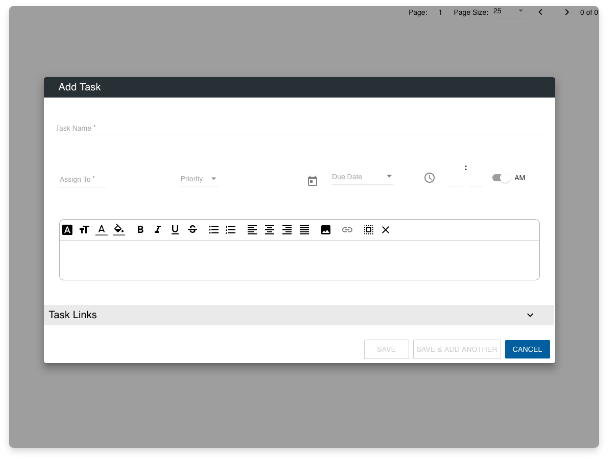This screenshot has width=608, height=460.
Task: Insert a hyperlink in the editor
Action: [x=347, y=230]
